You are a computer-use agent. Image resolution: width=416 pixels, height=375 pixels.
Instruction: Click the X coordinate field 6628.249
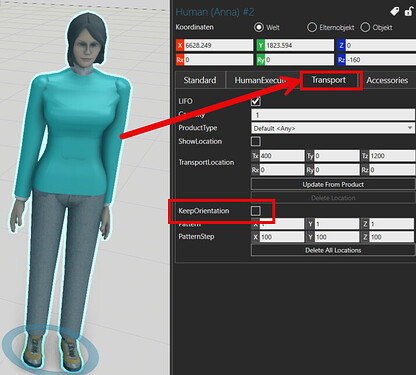pyautogui.click(x=219, y=45)
